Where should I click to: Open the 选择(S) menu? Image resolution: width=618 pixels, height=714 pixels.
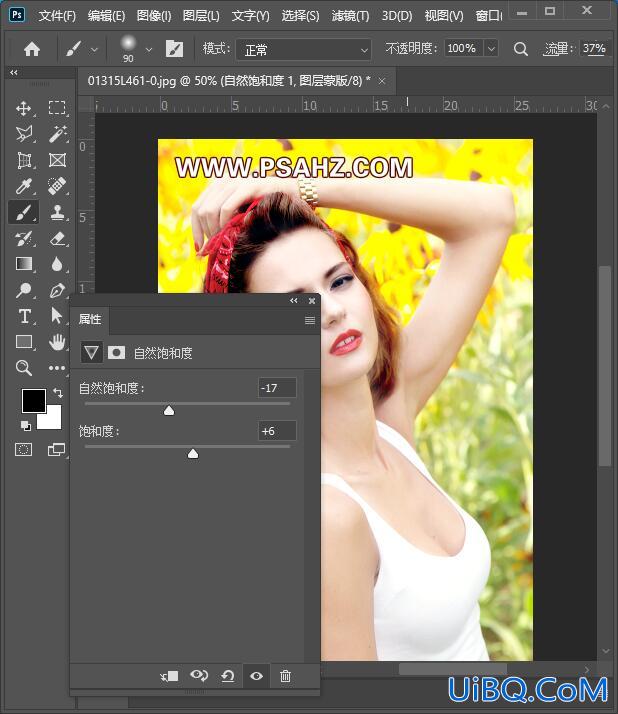point(300,16)
